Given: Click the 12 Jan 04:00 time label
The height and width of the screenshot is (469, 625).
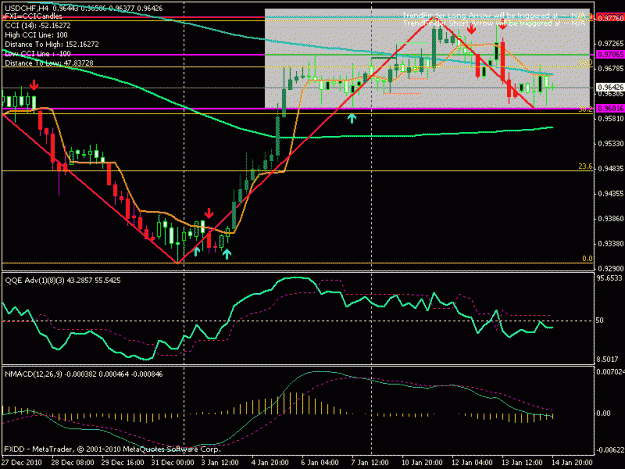Looking at the screenshot, I should tap(472, 463).
